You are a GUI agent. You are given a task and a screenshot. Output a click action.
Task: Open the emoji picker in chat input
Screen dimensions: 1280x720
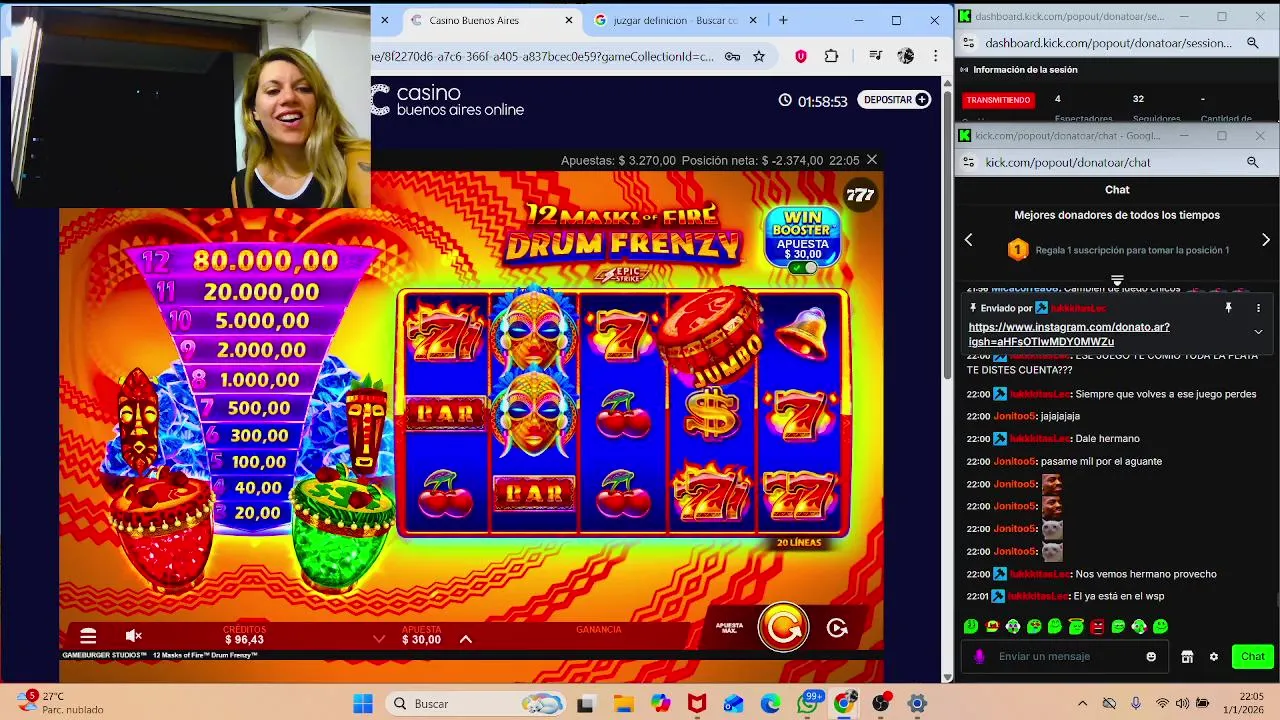tap(1151, 656)
